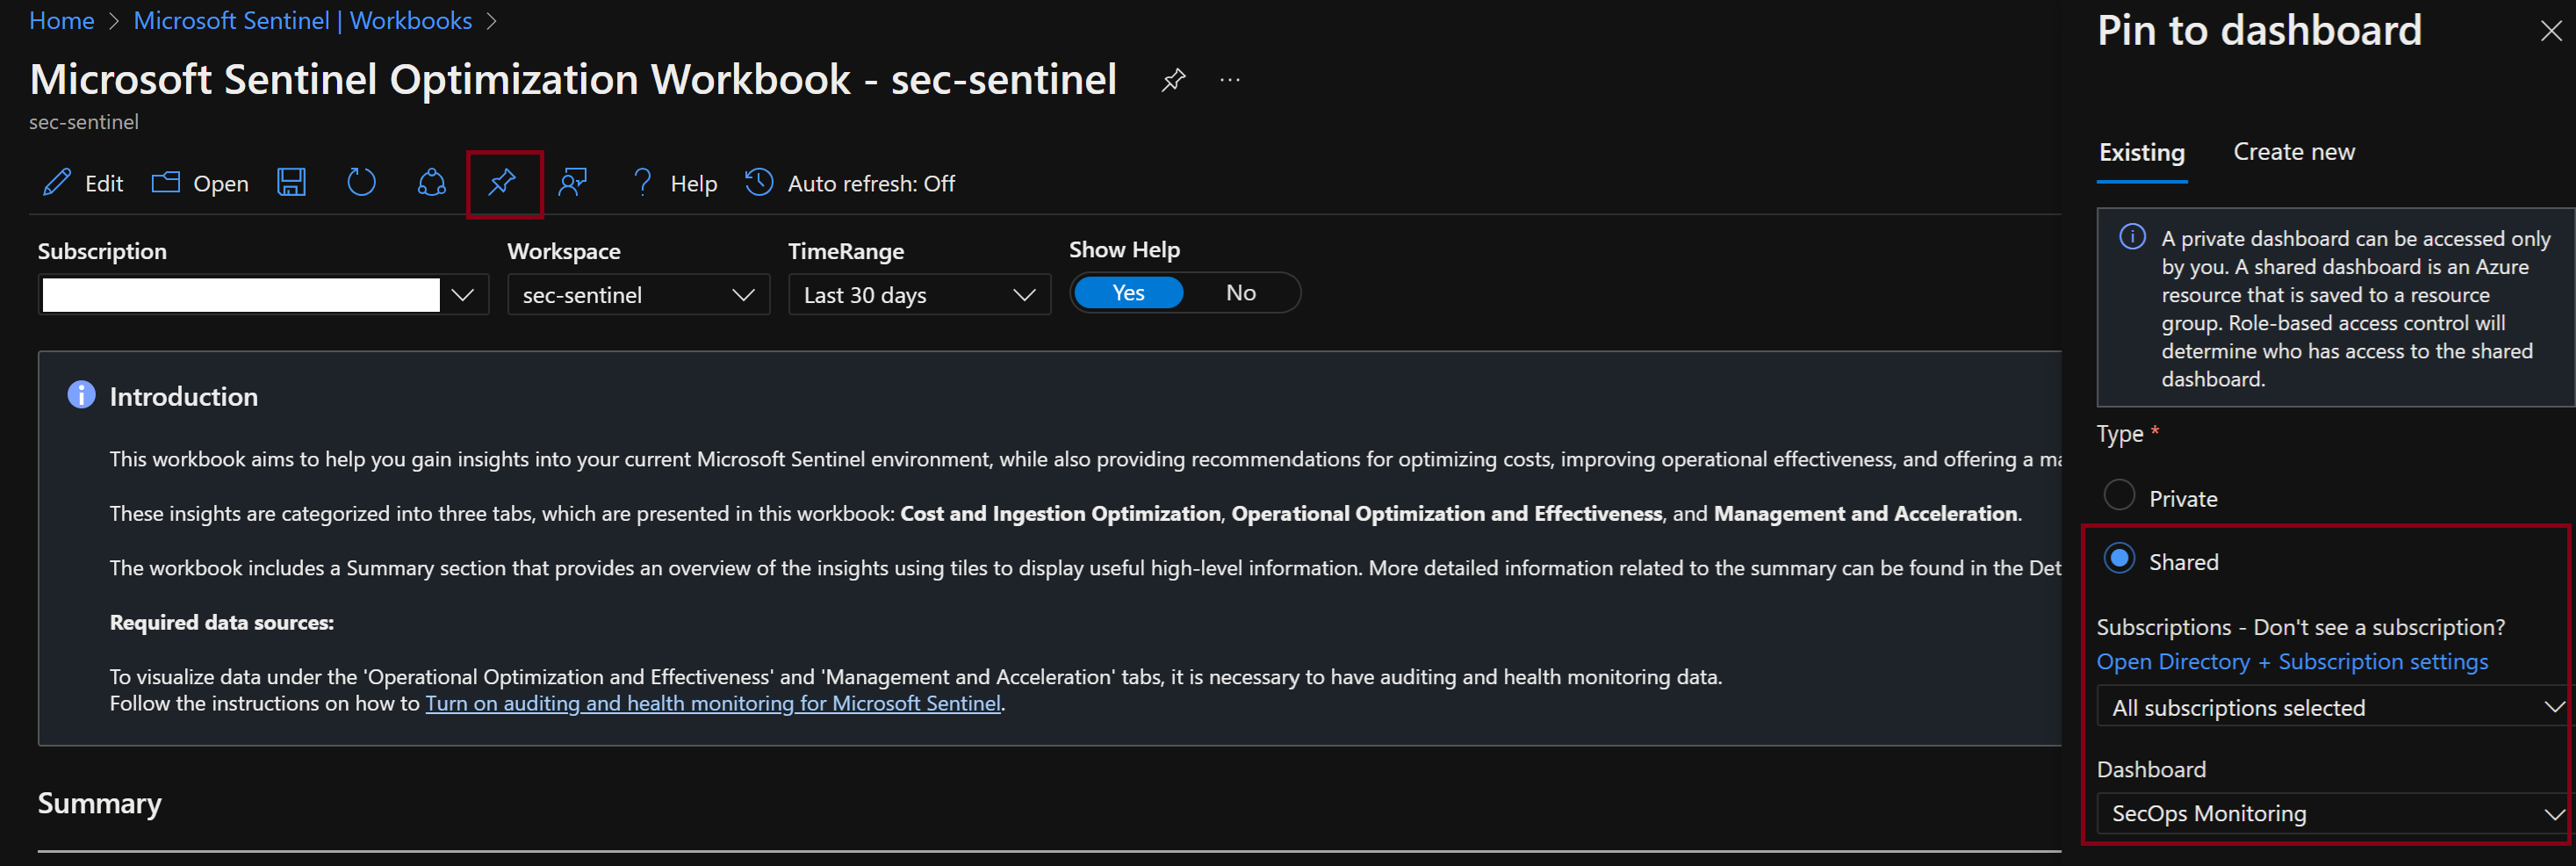
Task: Click the Auto refresh clock icon
Action: (x=759, y=182)
